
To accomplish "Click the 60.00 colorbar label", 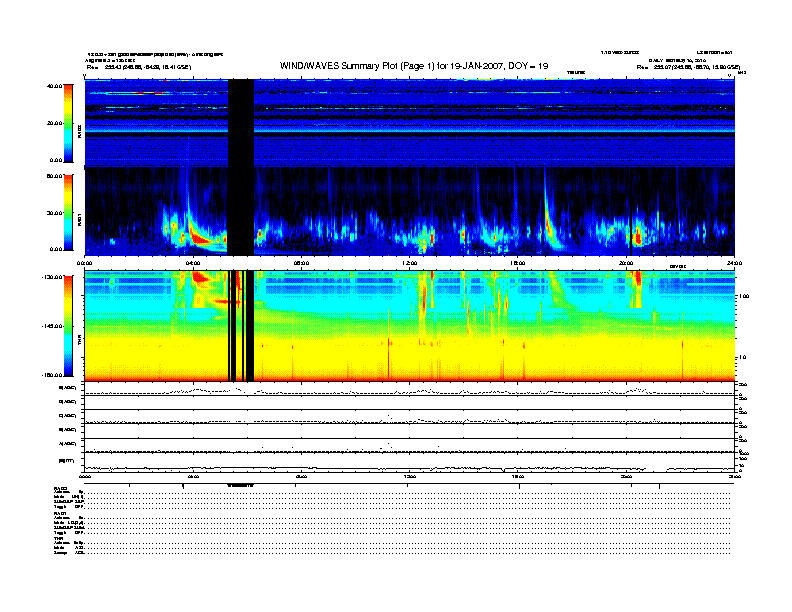I will coord(54,176).
